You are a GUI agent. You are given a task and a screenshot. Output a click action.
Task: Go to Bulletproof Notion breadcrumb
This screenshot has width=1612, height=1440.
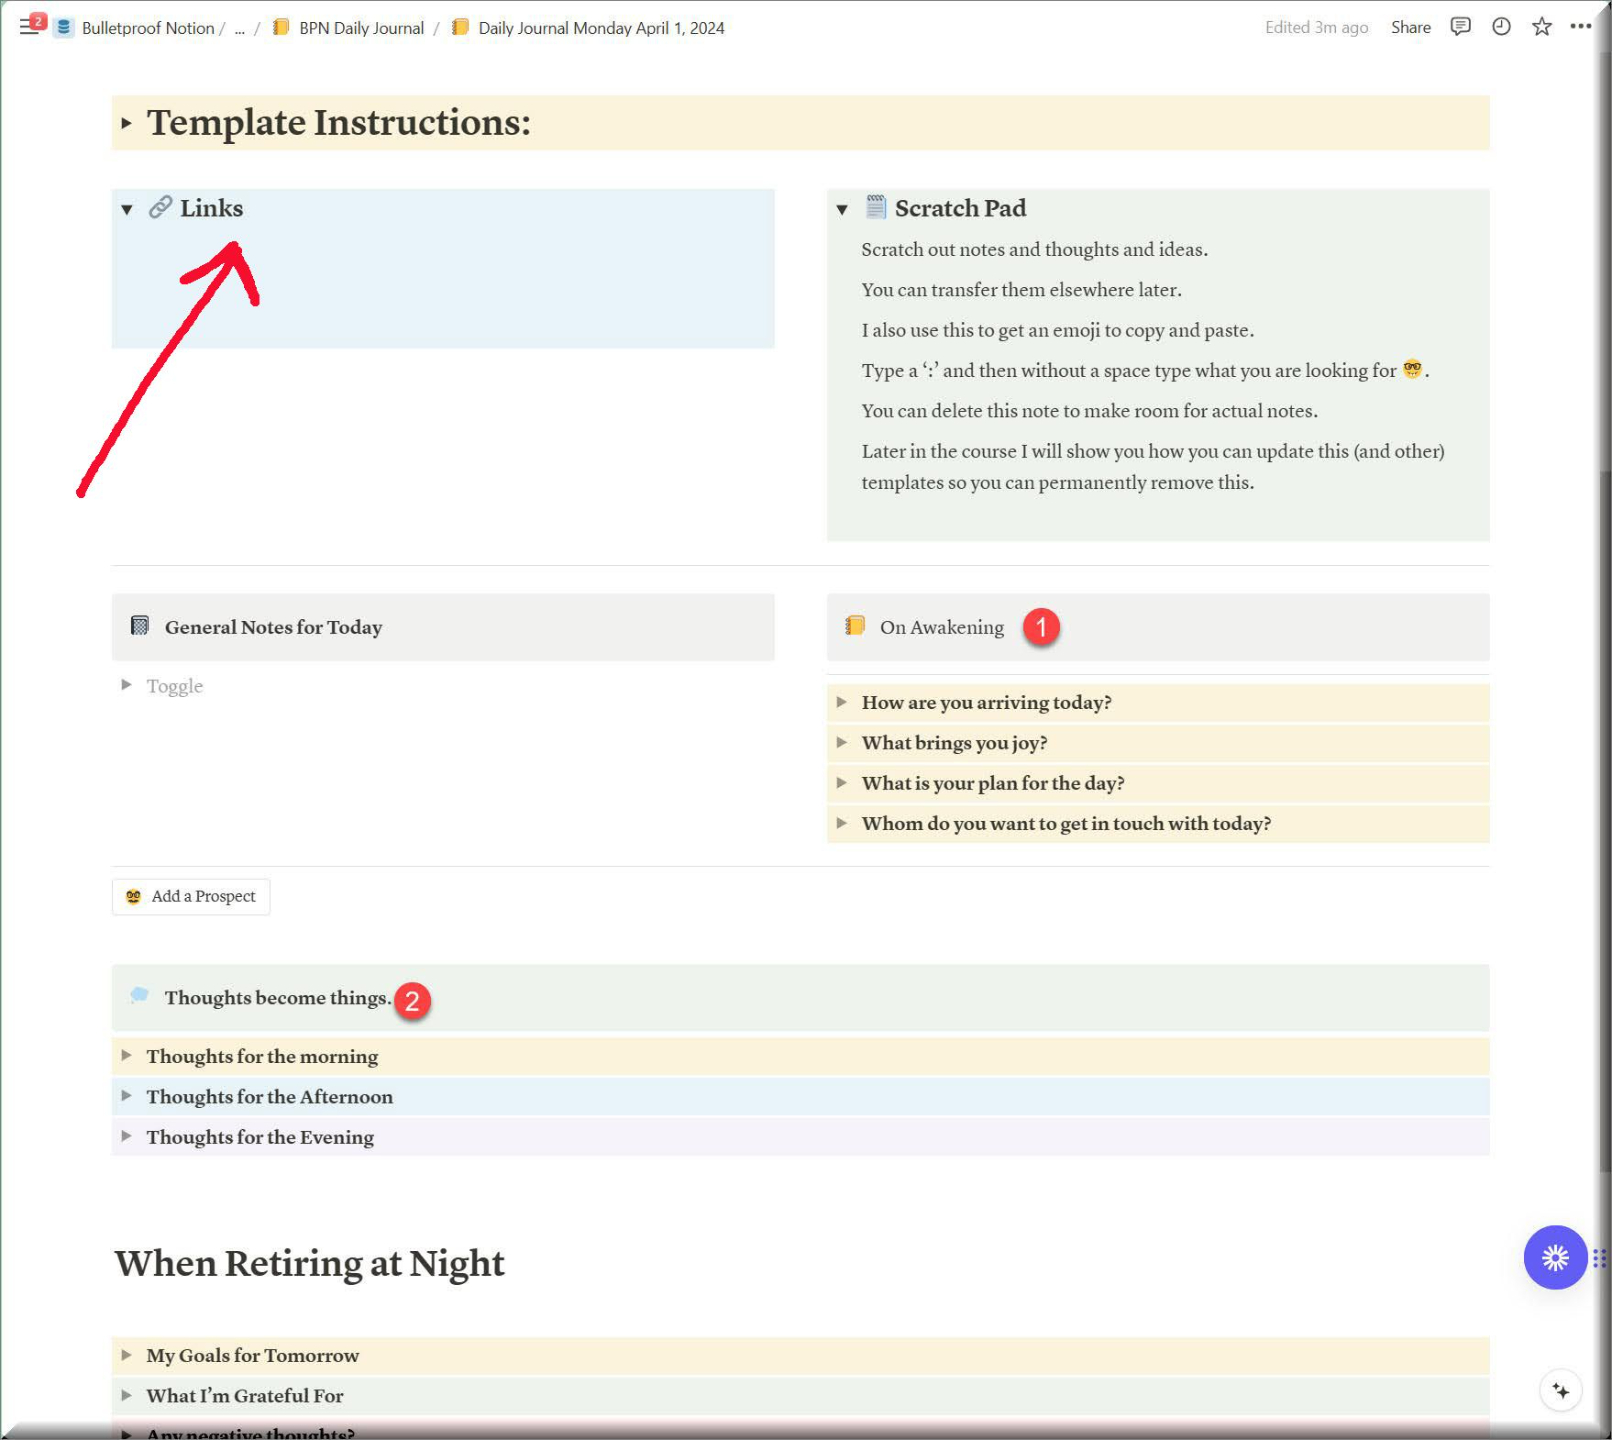[148, 28]
